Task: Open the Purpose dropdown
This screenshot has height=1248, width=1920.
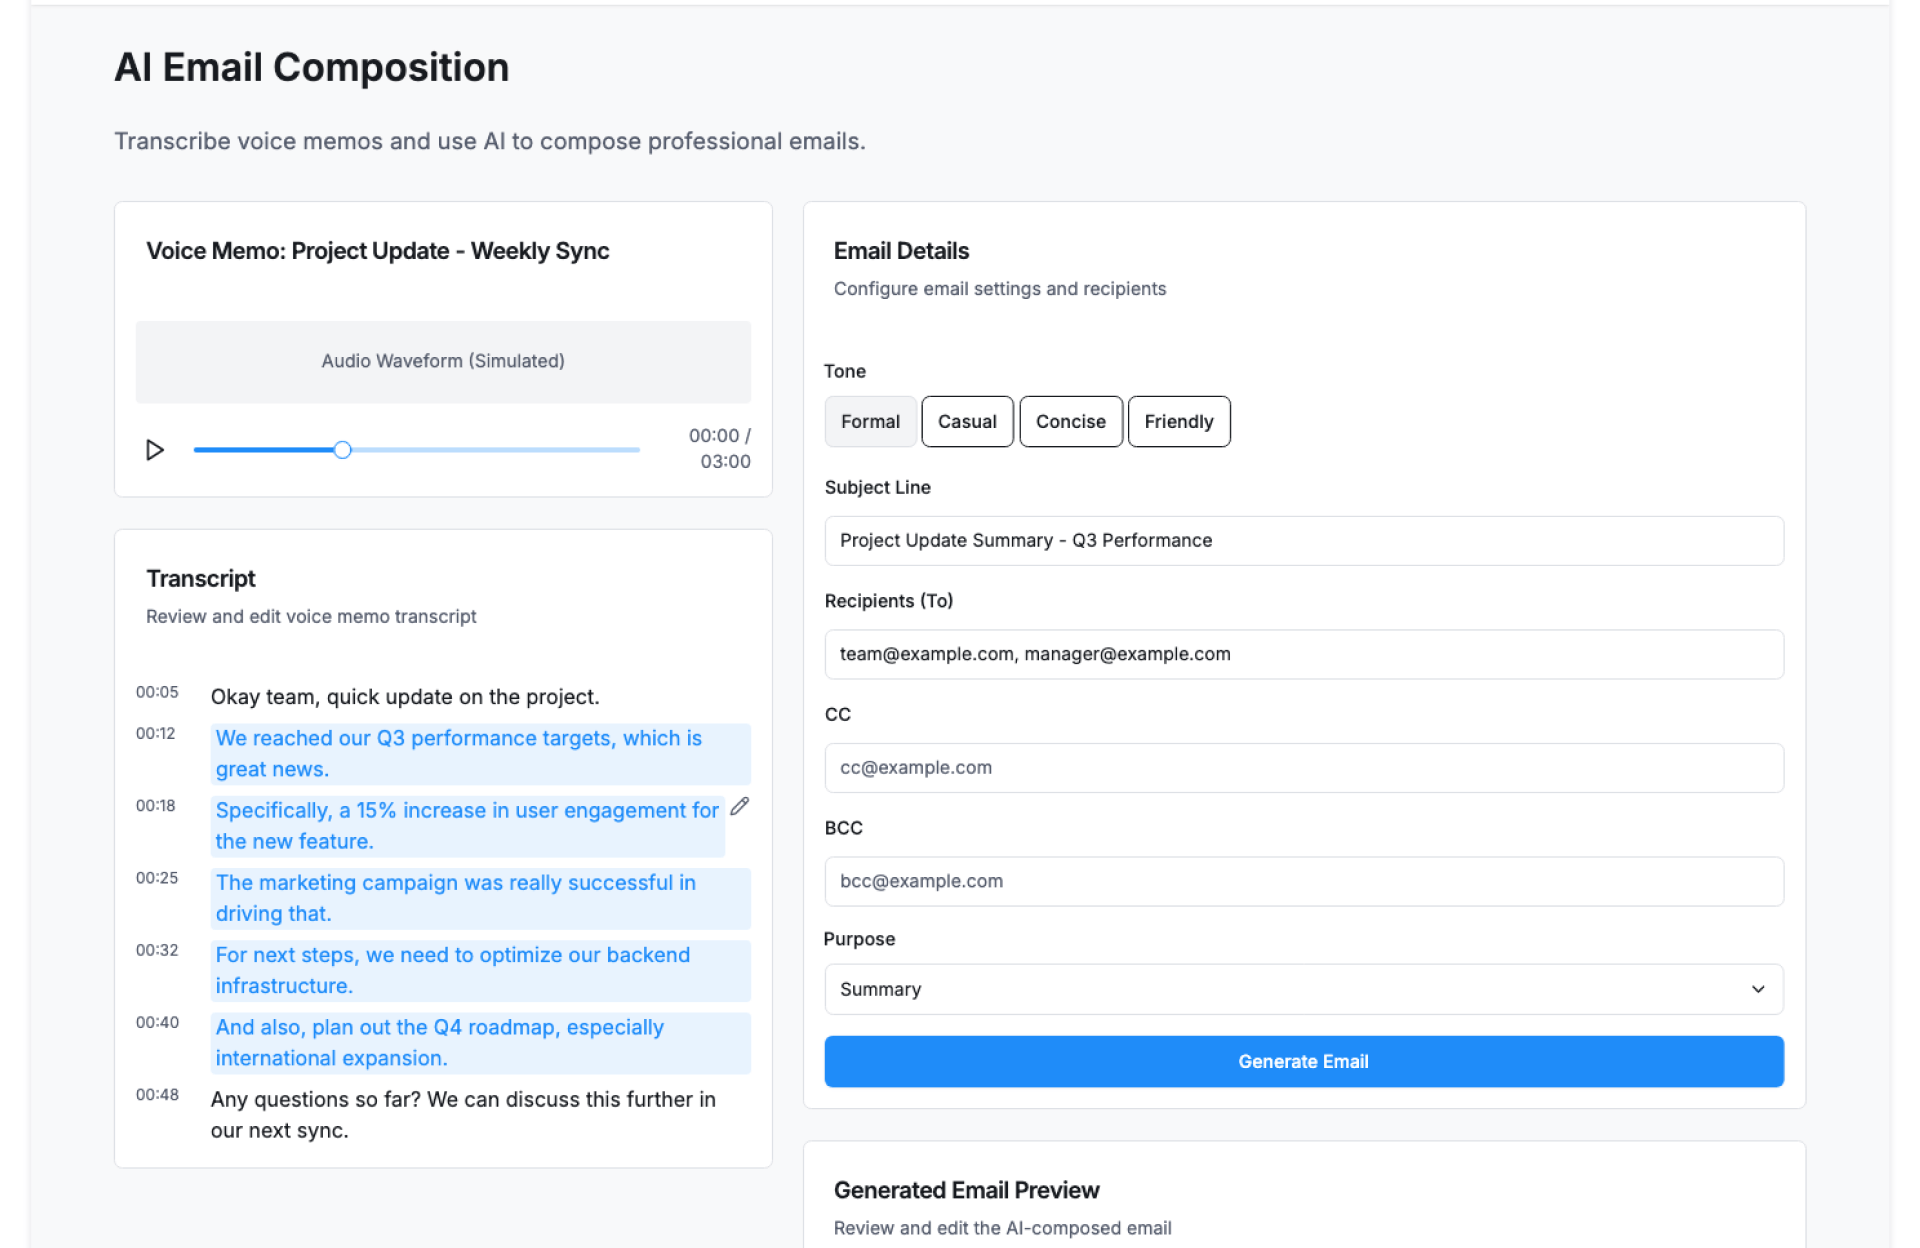Action: pyautogui.click(x=1302, y=990)
